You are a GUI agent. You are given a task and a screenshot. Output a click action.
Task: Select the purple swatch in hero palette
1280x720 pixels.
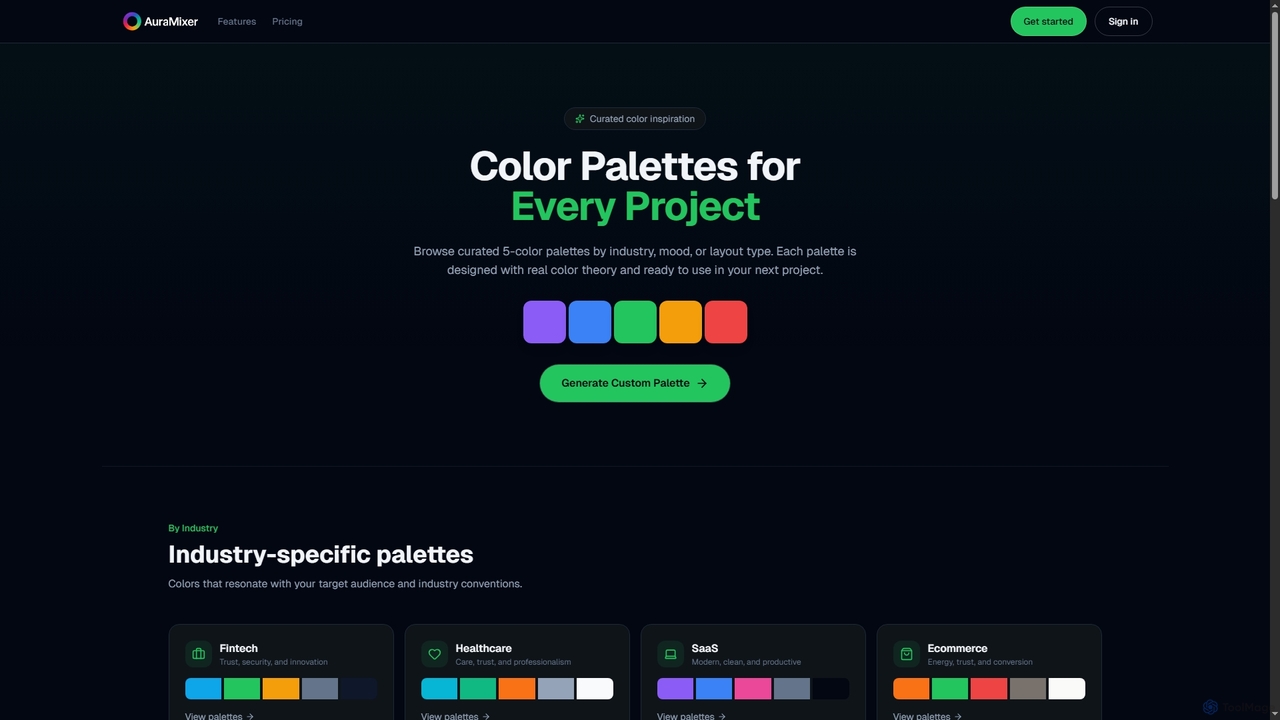tap(545, 322)
